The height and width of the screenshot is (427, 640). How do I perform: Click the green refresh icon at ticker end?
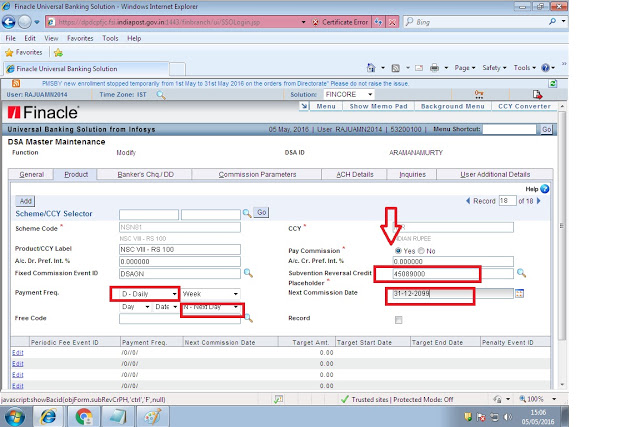tap(553, 84)
